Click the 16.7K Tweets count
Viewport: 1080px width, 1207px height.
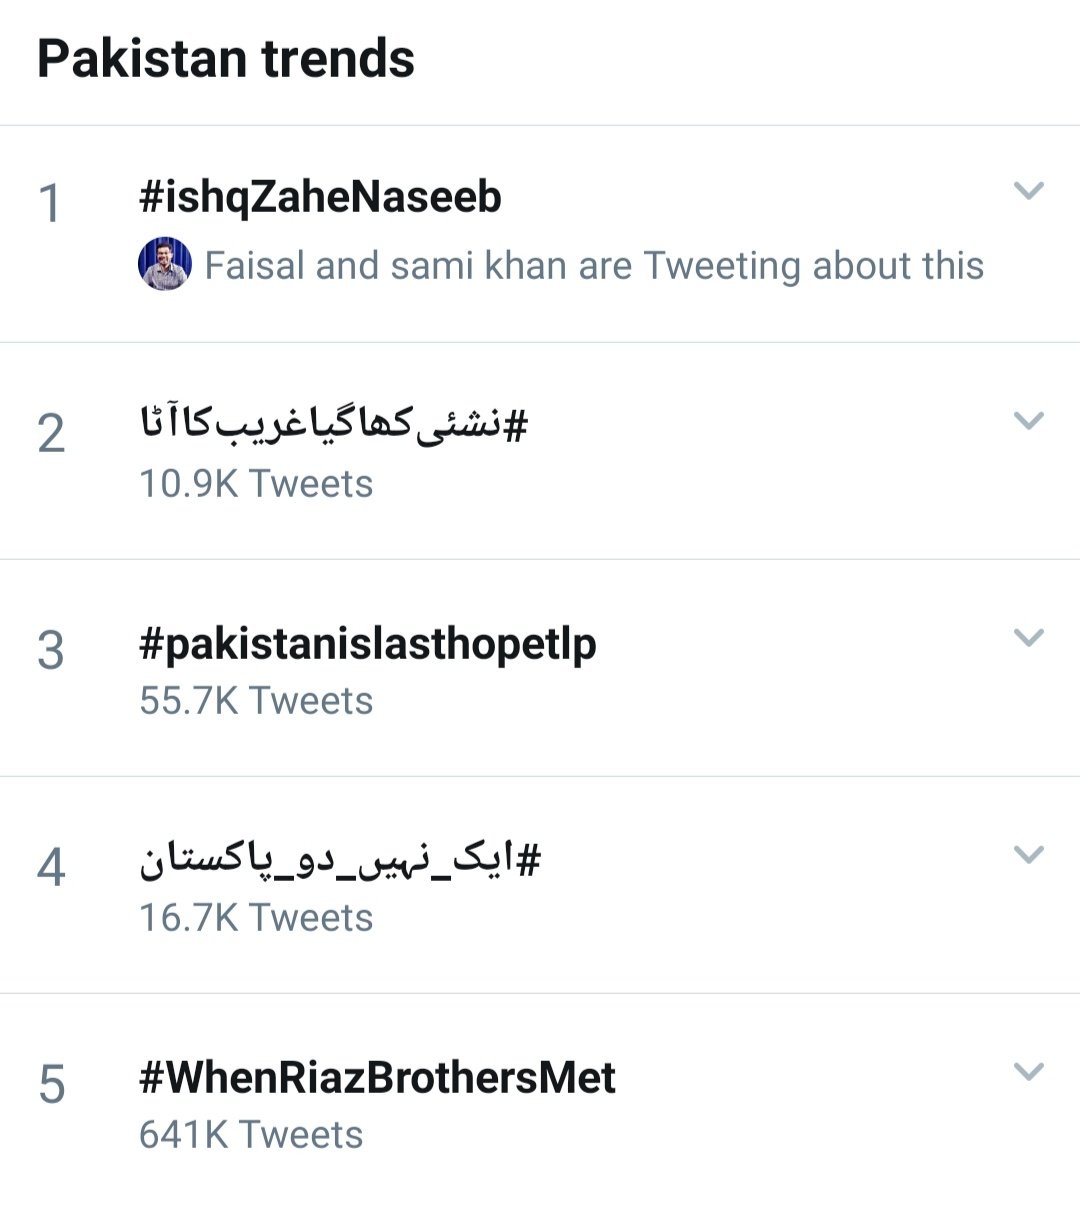click(256, 918)
